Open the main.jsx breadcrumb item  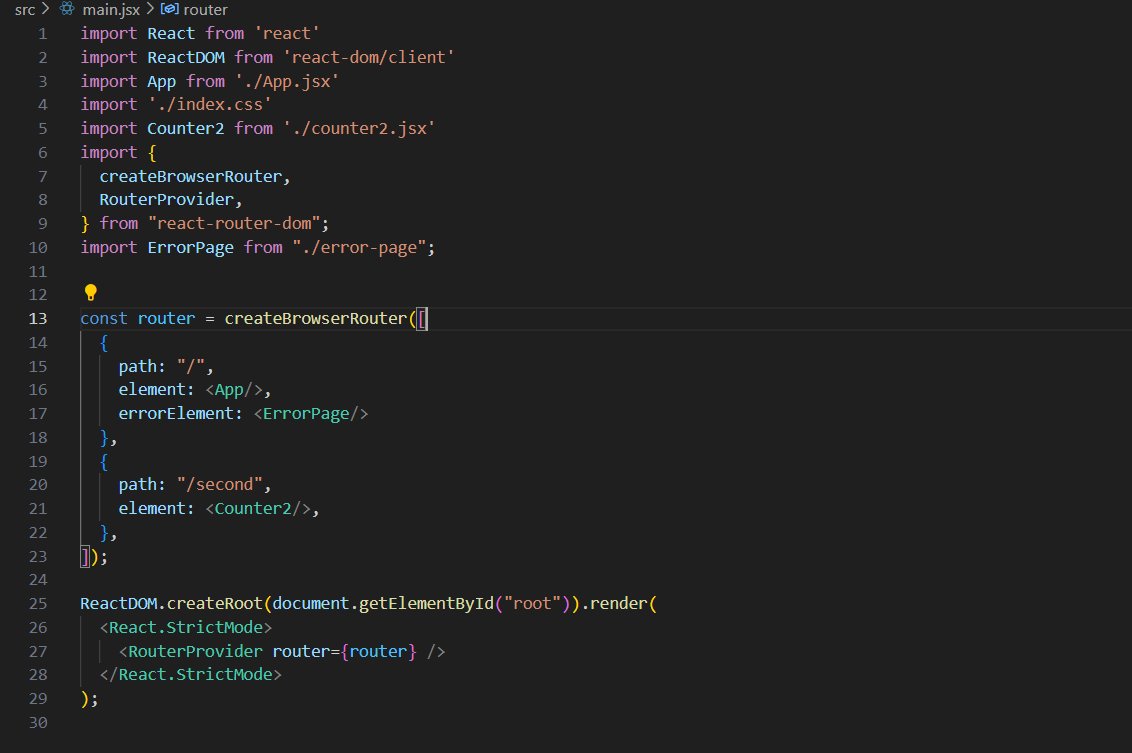coord(111,9)
